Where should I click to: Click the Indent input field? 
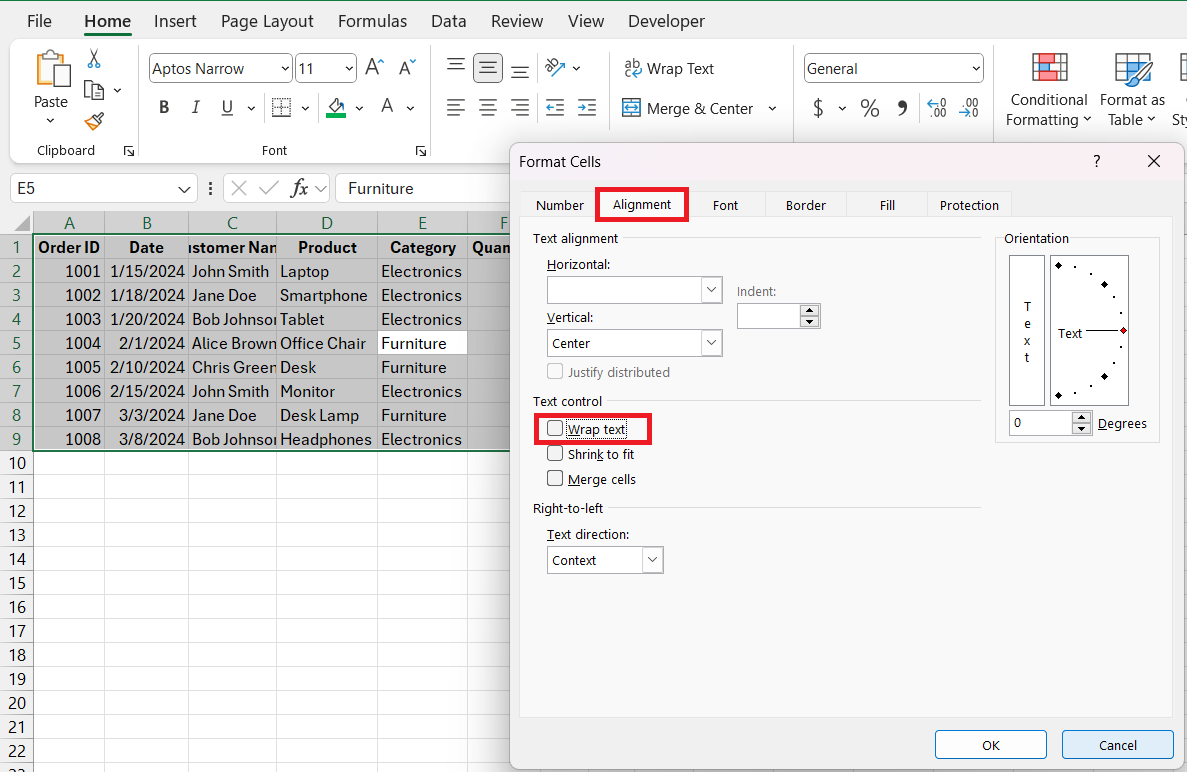coord(769,316)
